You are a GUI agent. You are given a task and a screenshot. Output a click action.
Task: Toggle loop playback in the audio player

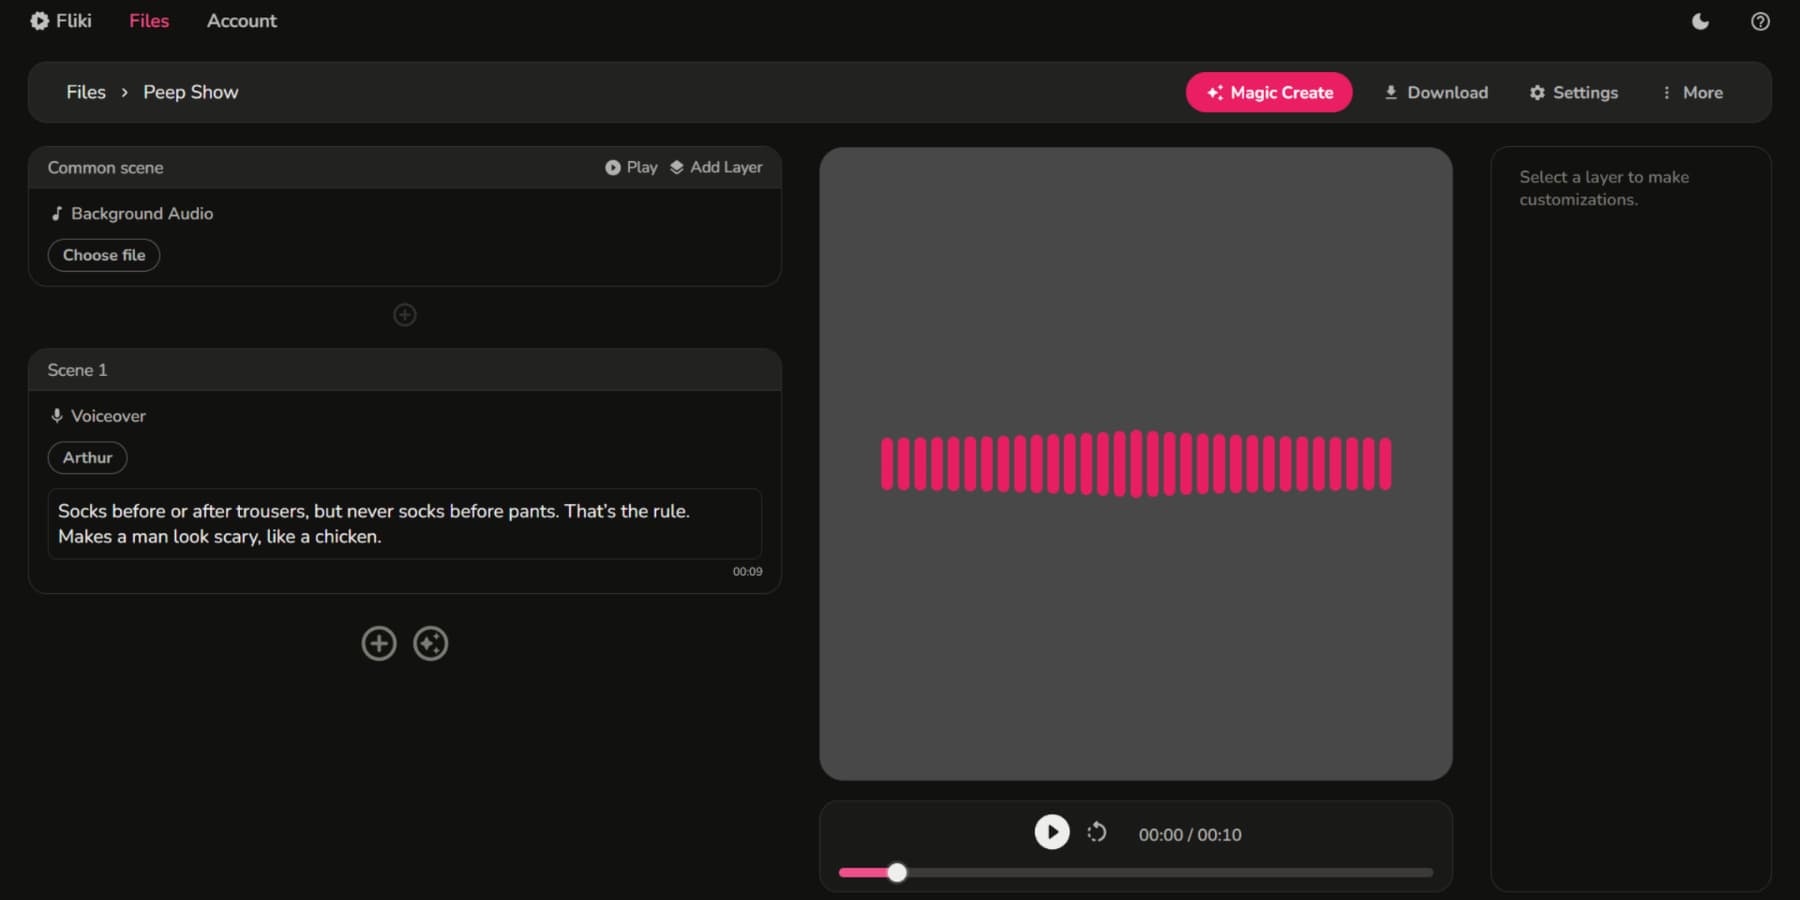[1097, 832]
